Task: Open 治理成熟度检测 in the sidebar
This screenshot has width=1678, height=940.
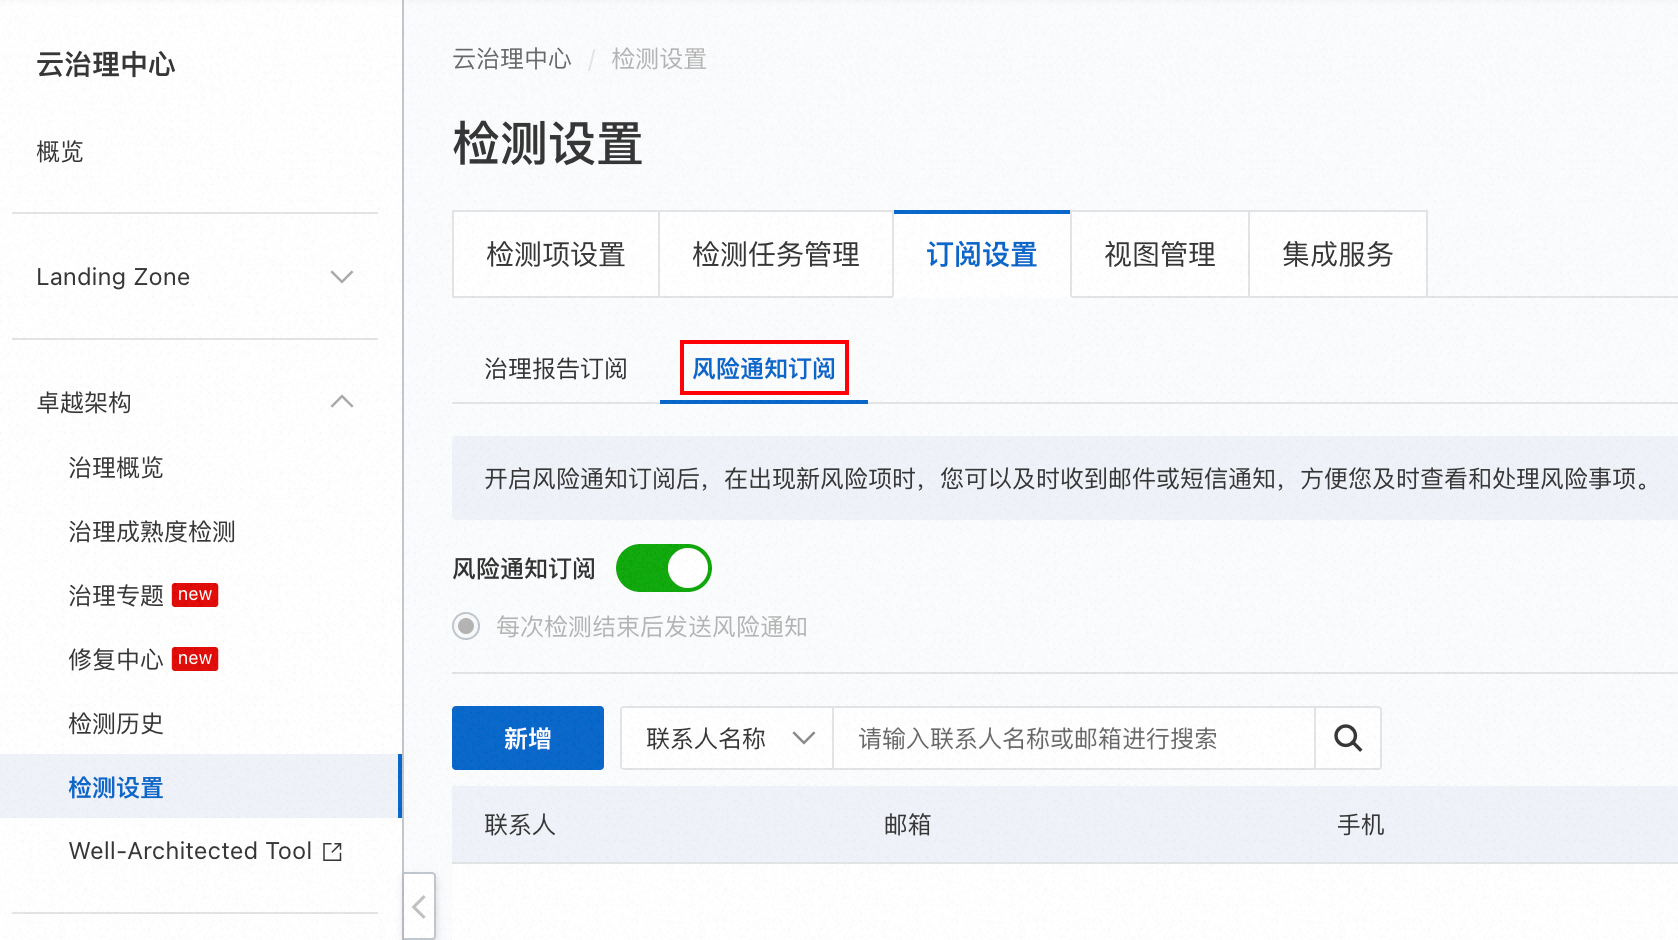Action: click(152, 532)
